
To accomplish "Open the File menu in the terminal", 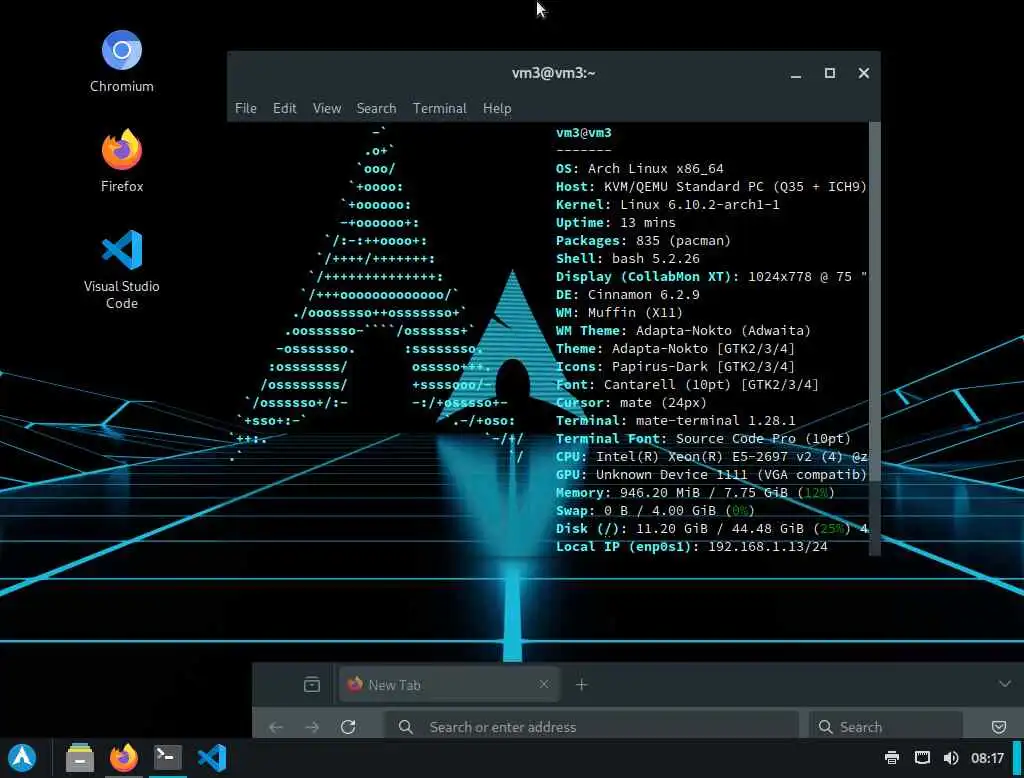I will click(246, 108).
